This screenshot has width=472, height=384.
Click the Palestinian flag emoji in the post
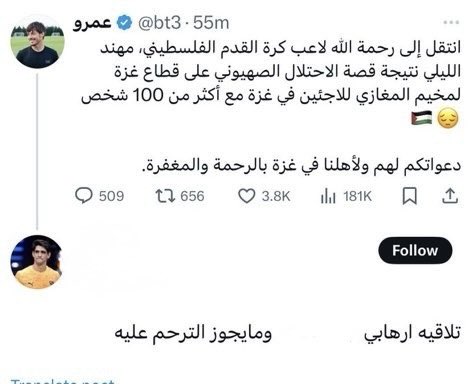pos(421,118)
